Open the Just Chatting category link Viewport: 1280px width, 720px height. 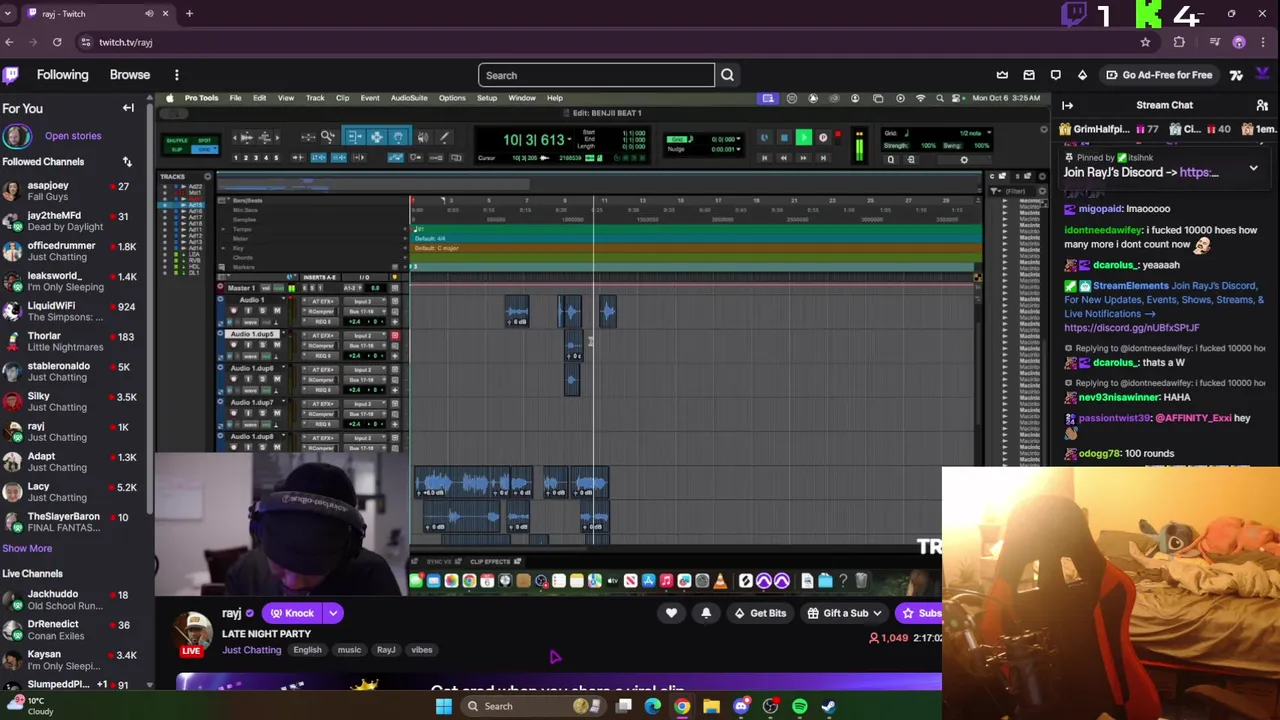pyautogui.click(x=252, y=650)
